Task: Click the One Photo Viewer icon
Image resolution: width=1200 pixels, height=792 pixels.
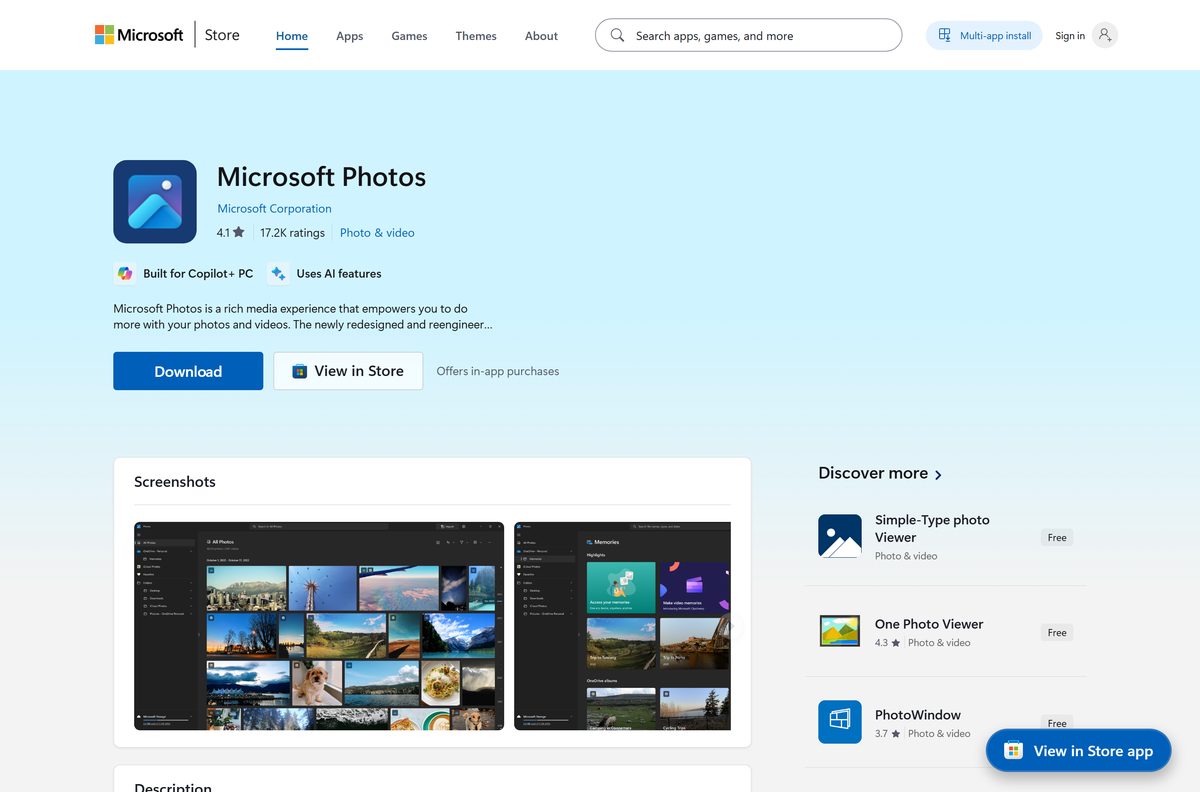Action: tap(840, 631)
